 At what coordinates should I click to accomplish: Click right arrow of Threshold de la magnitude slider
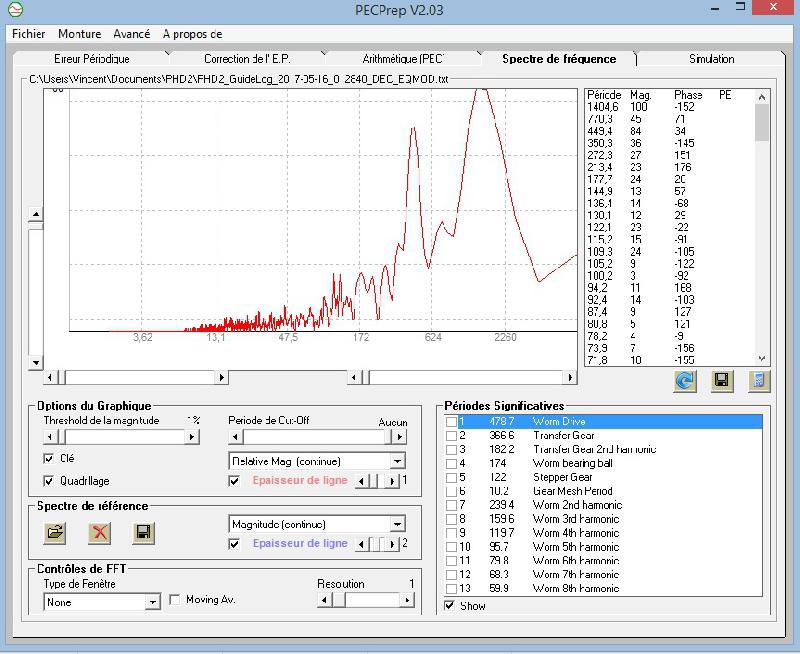(x=192, y=437)
